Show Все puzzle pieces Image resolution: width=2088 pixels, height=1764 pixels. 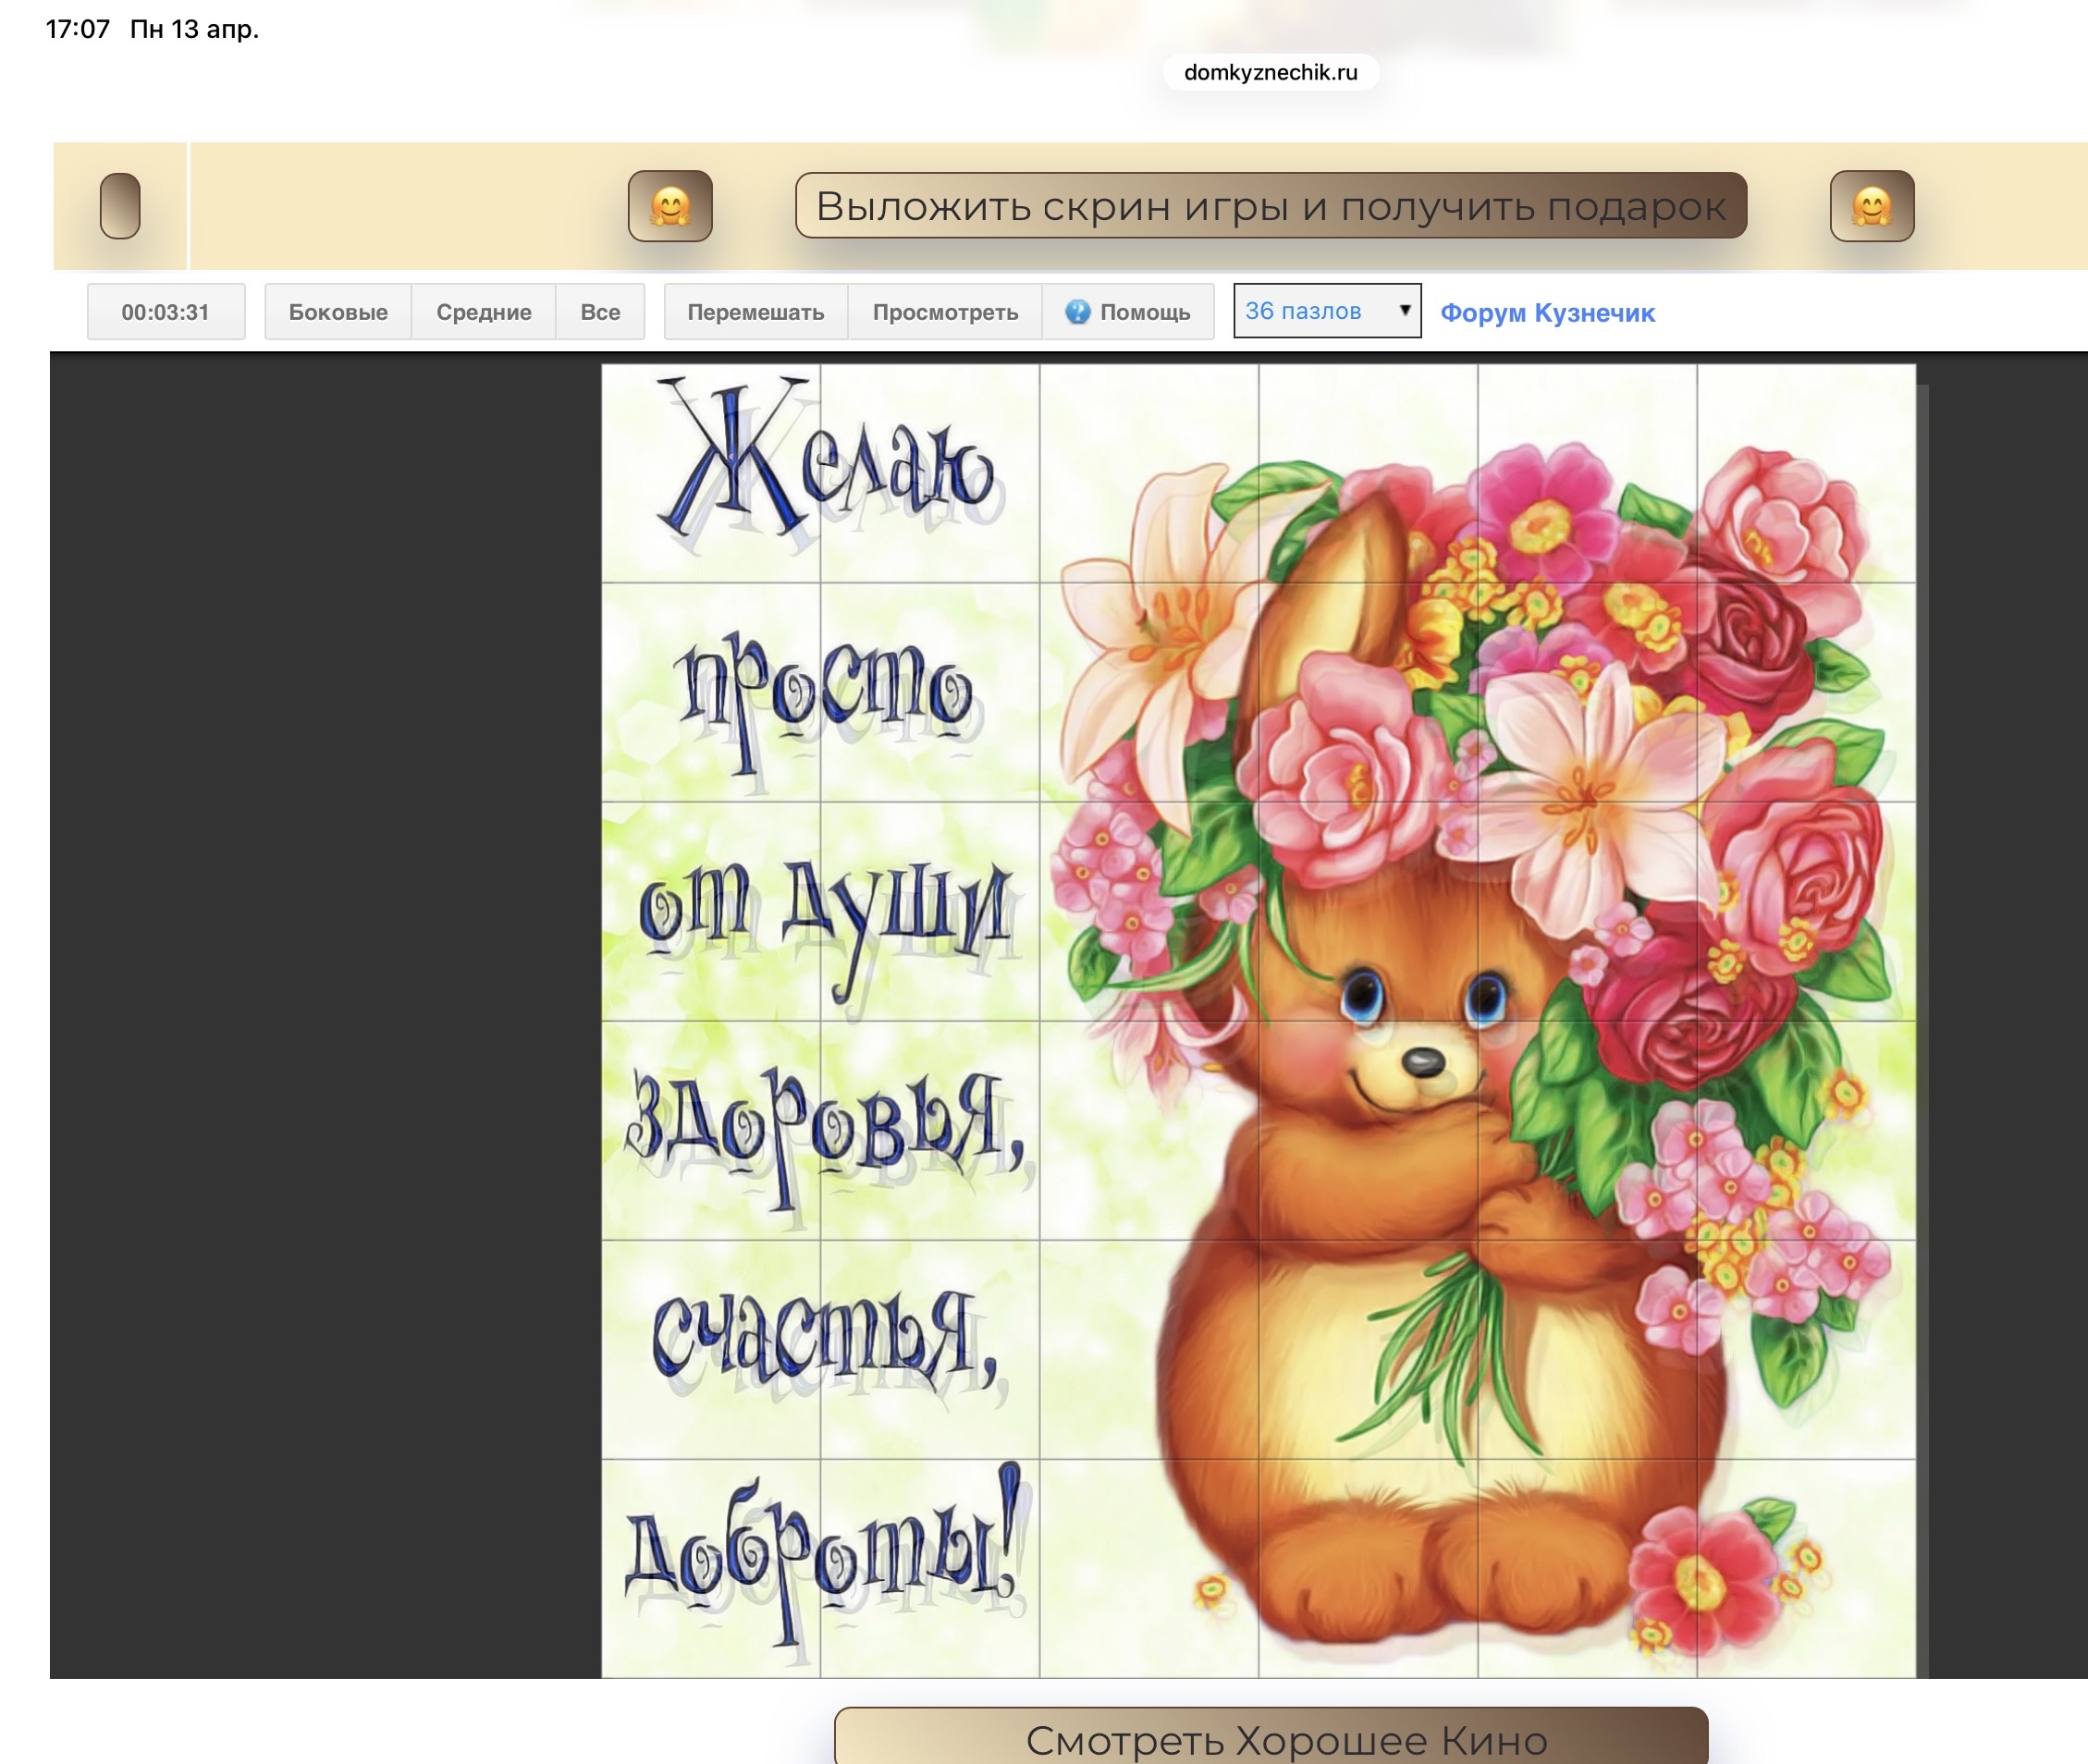[600, 312]
